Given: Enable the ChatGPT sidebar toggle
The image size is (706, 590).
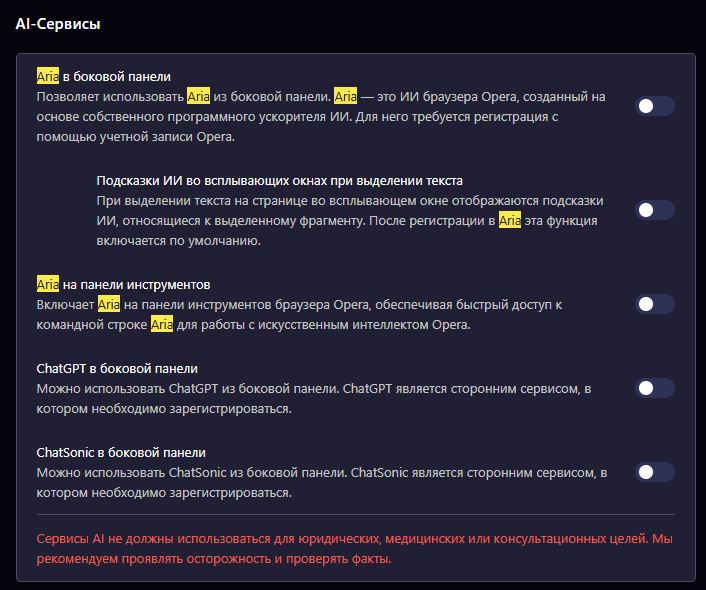Looking at the screenshot, I should (x=655, y=388).
